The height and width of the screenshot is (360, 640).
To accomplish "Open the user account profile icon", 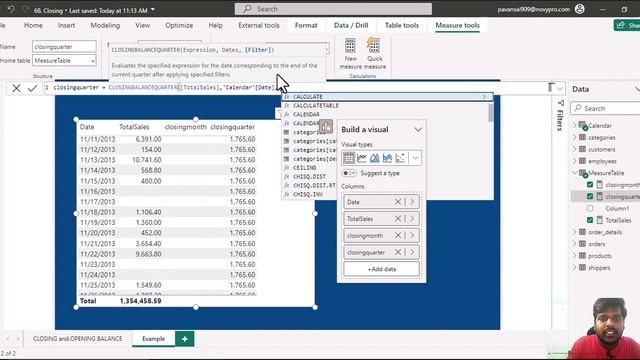I will pos(580,9).
